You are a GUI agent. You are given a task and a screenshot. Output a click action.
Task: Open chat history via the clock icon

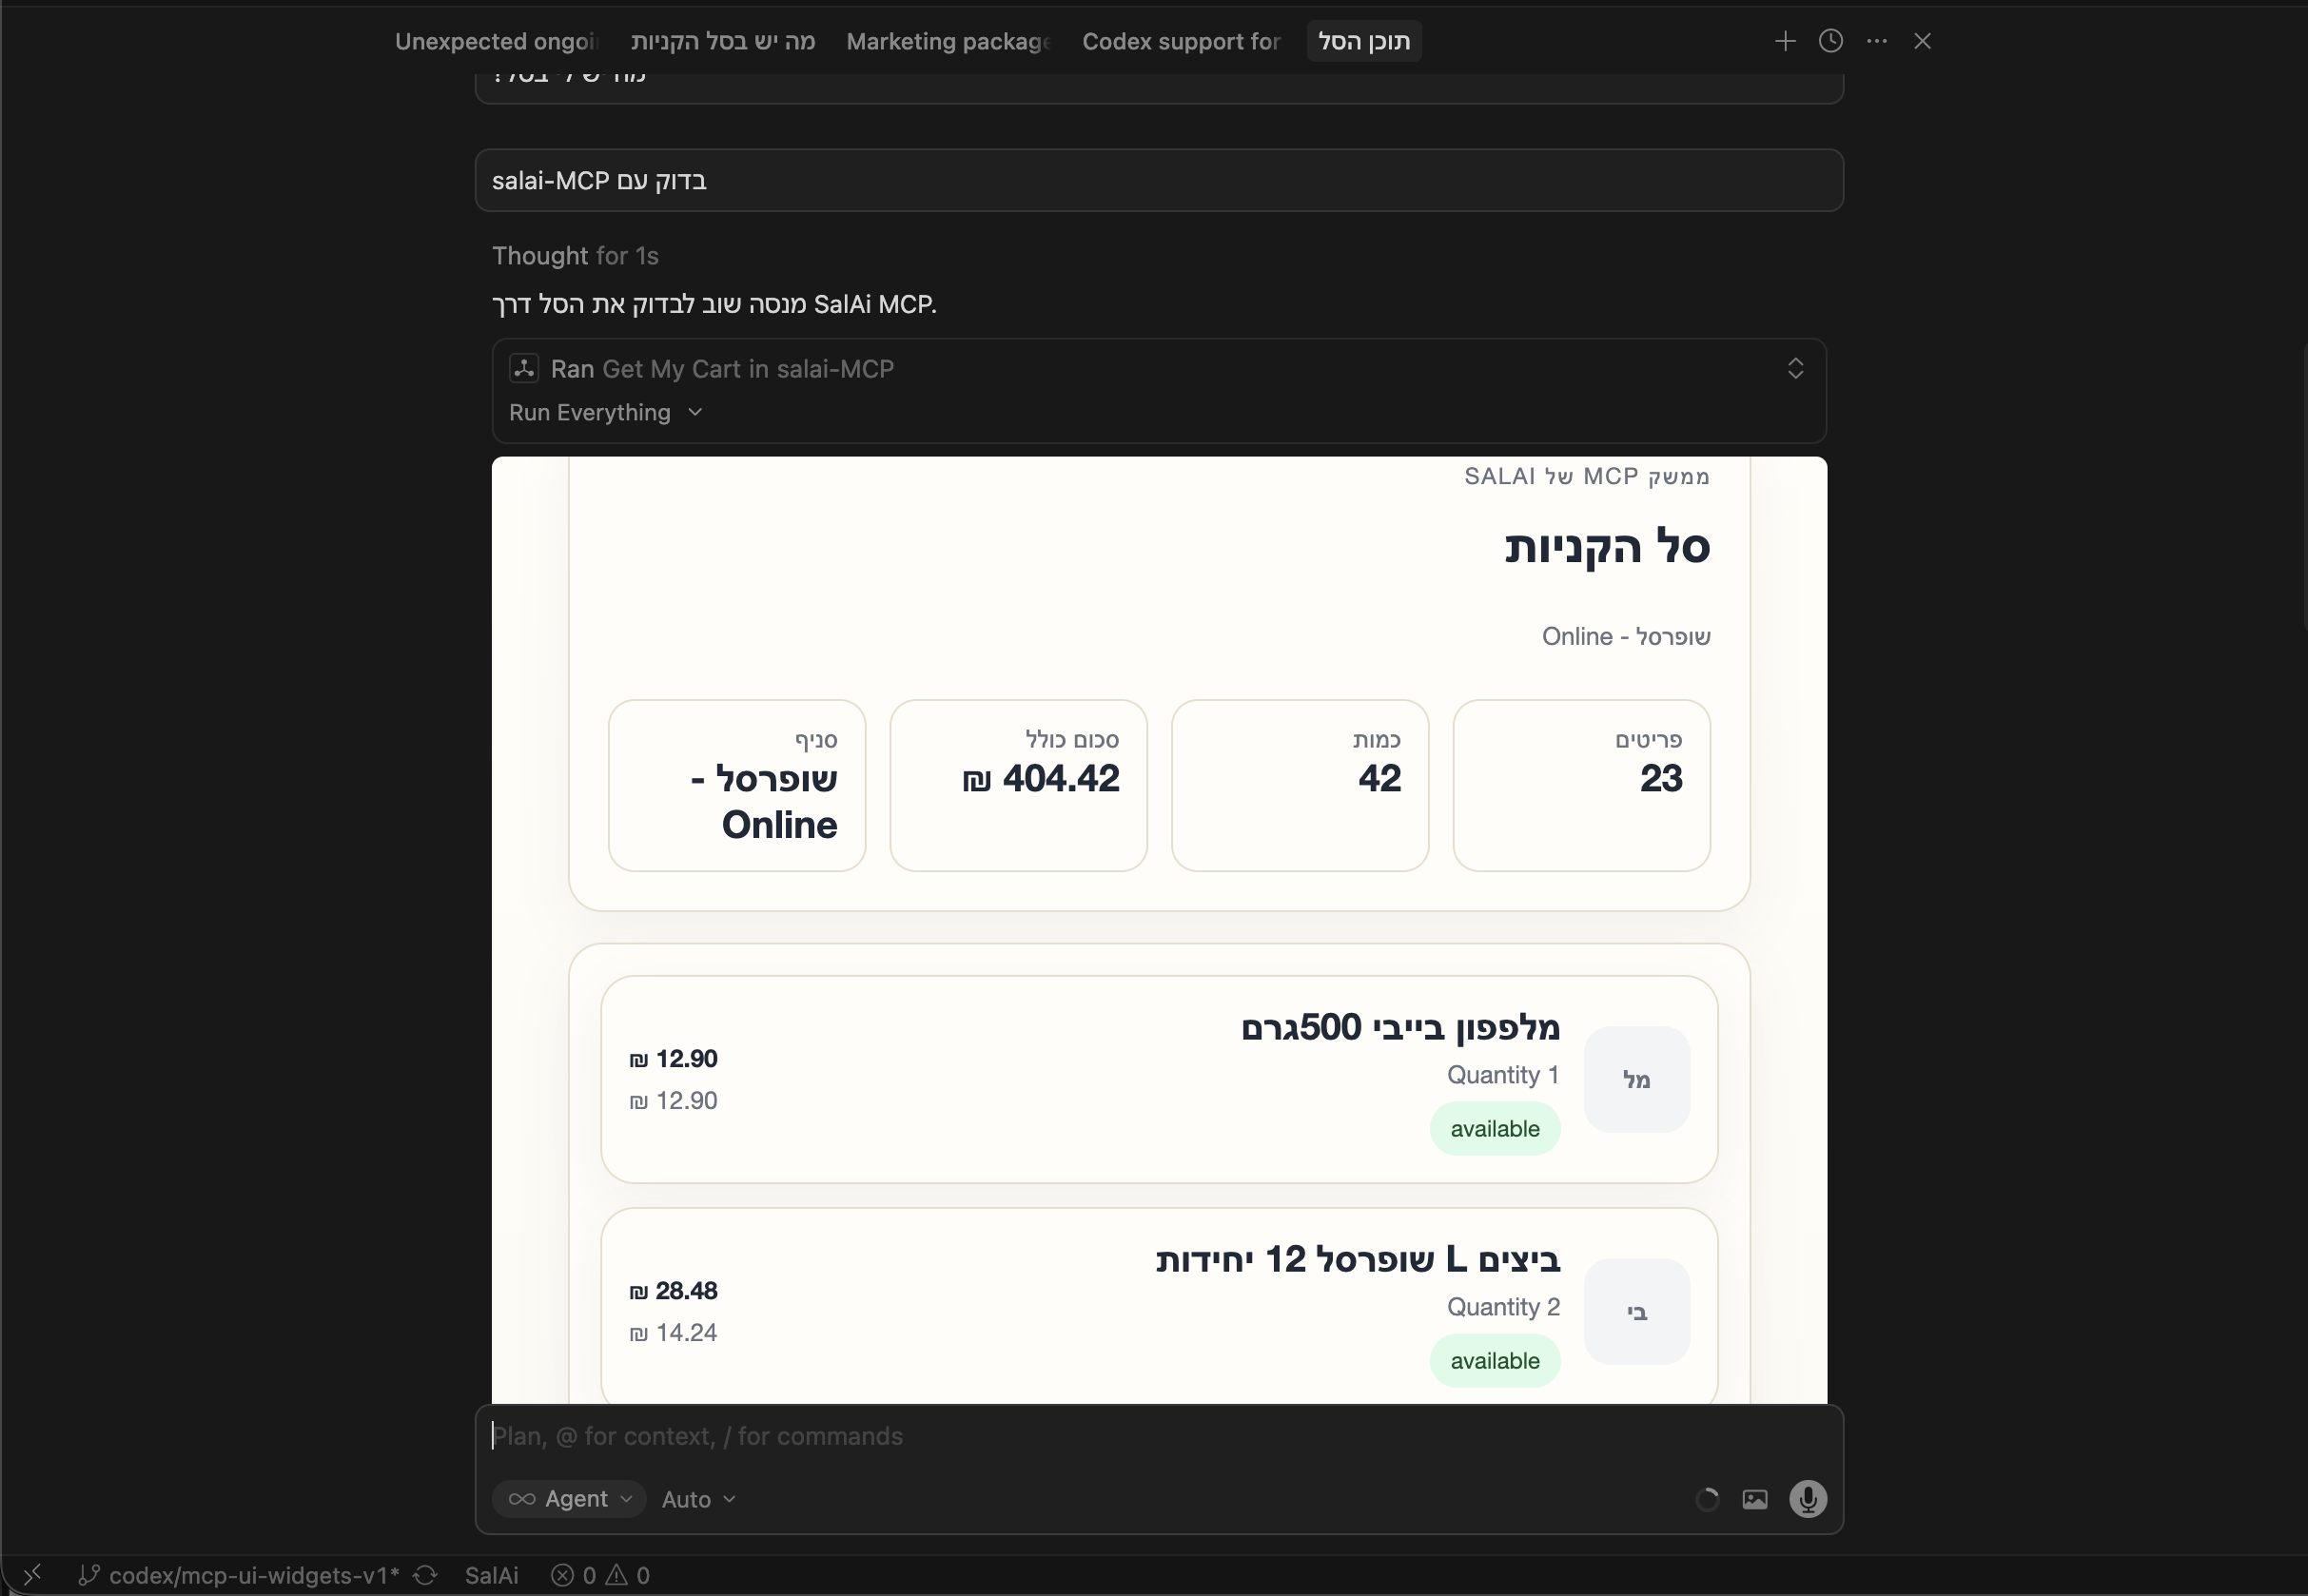tap(1830, 41)
